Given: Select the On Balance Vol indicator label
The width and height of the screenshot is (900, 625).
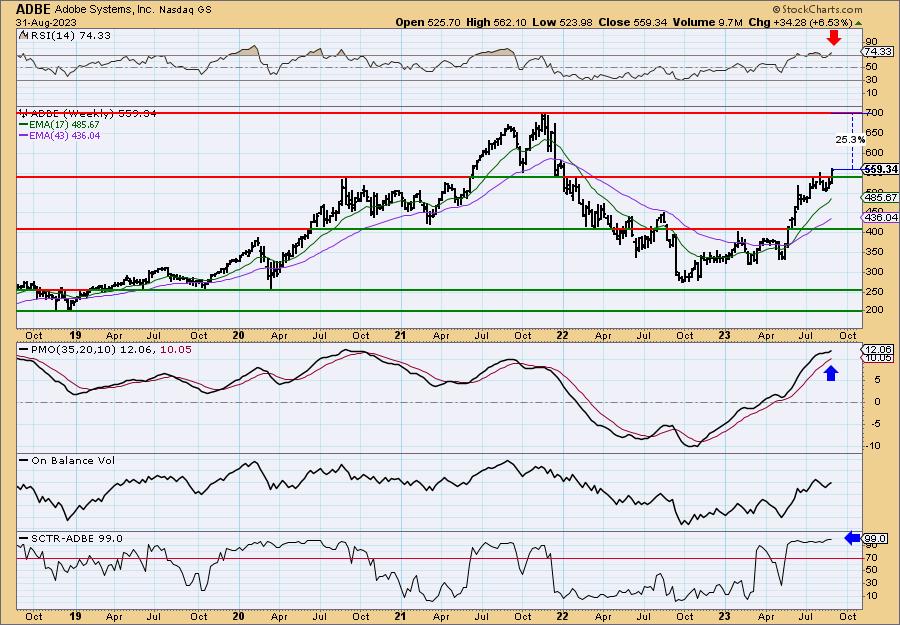Looking at the screenshot, I should pyautogui.click(x=72, y=460).
